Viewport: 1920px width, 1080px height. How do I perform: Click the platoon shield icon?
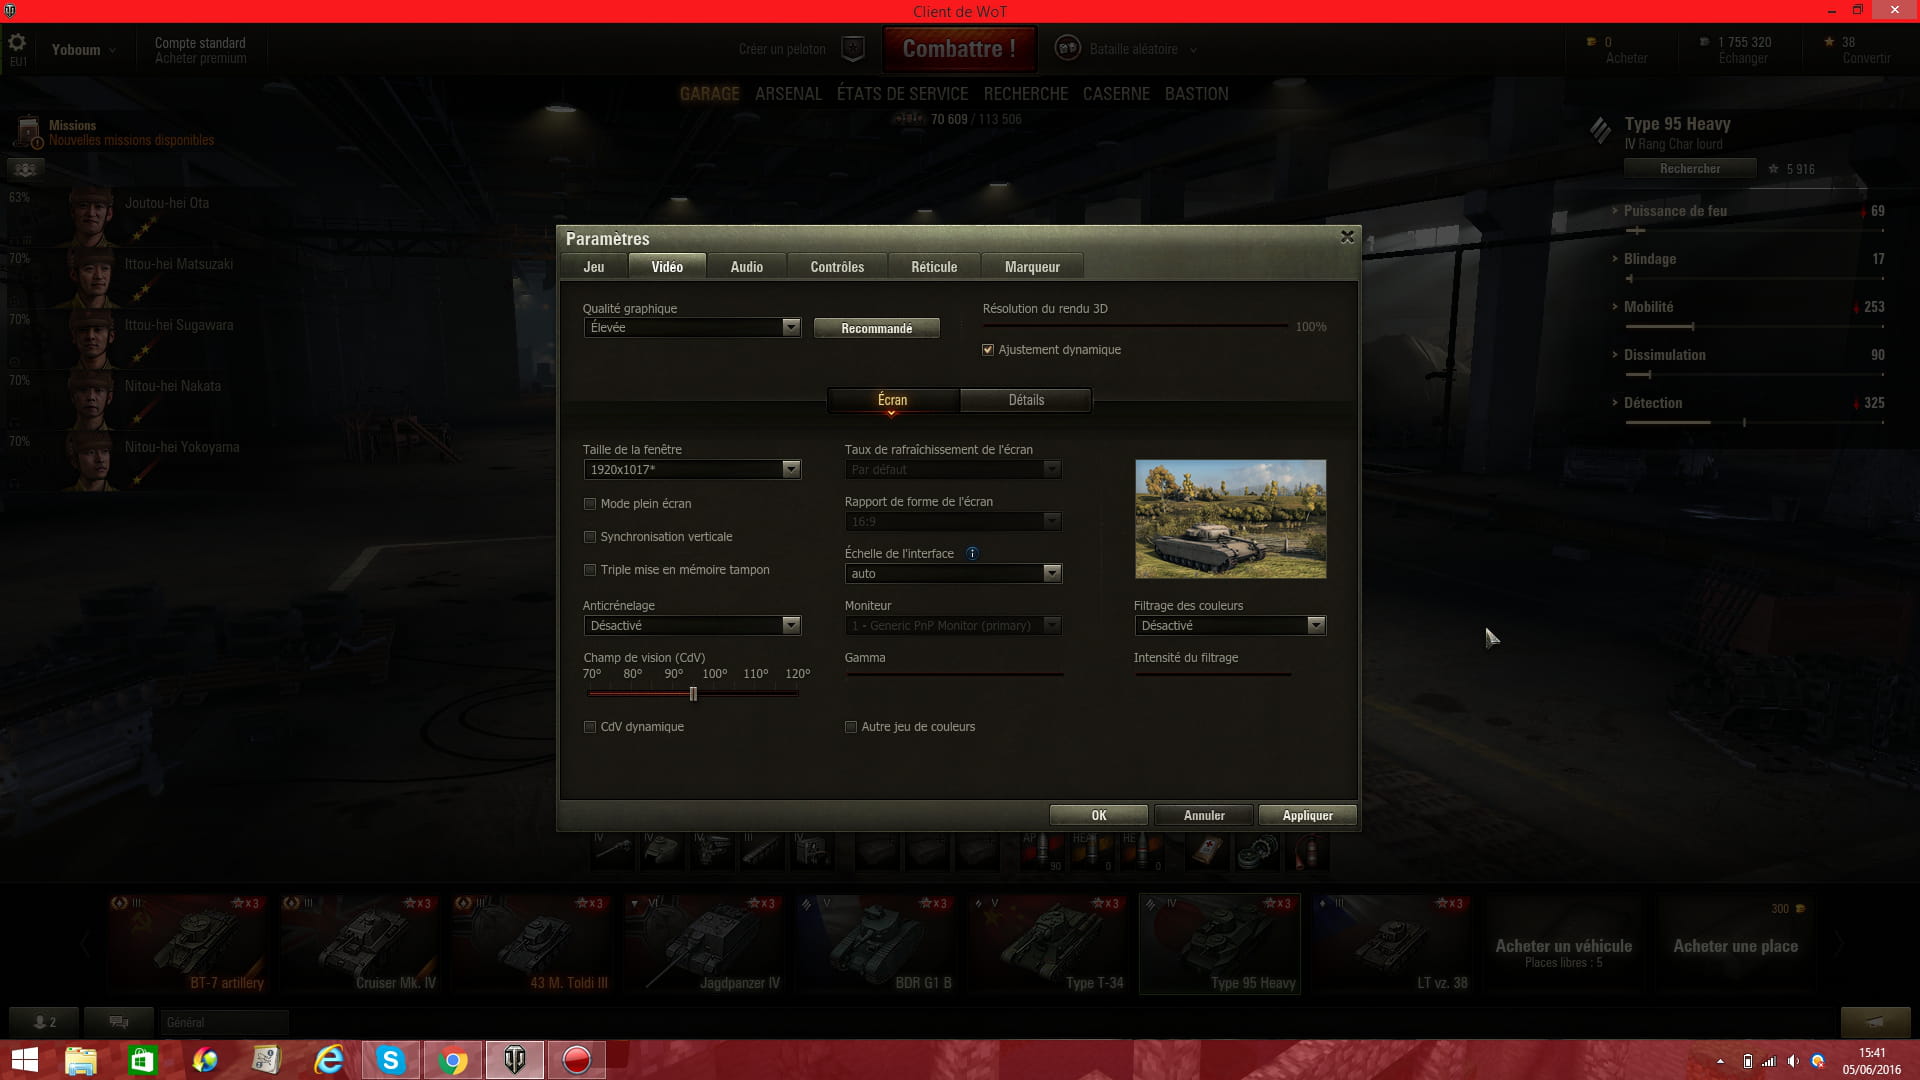[x=853, y=48]
